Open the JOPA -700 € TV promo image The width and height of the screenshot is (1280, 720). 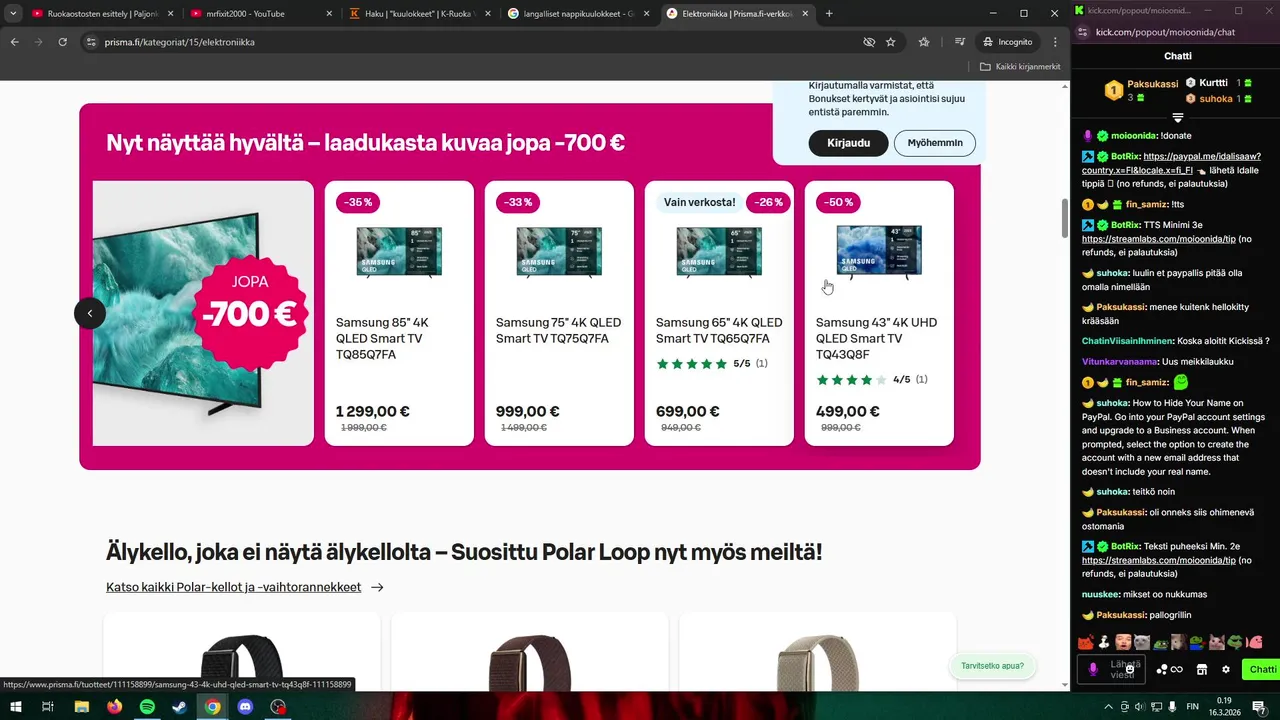[x=203, y=313]
